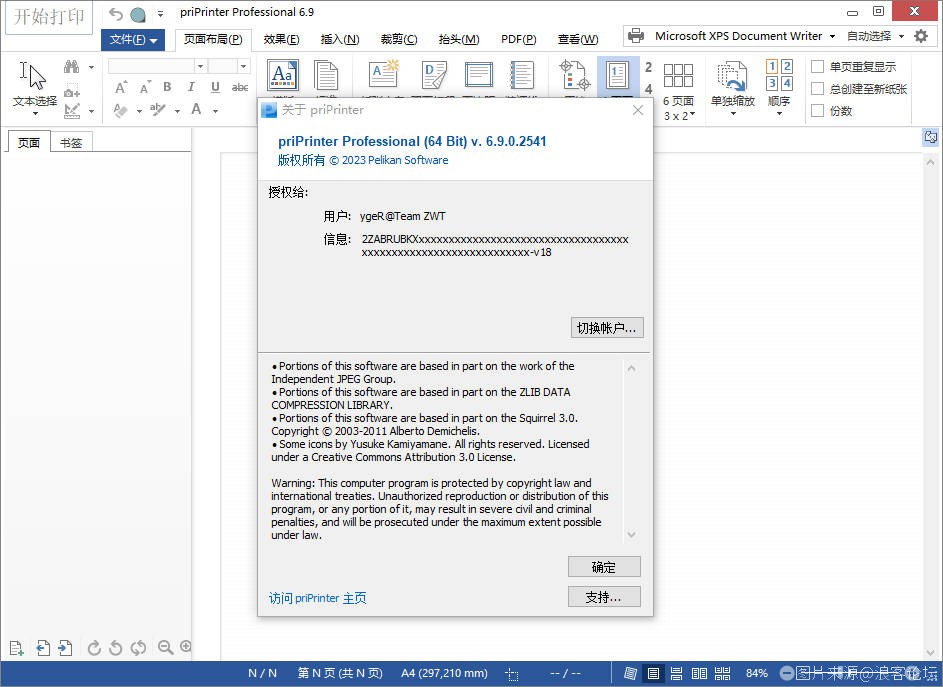Click the Aa theme icon in ribbon
943x687 pixels.
283,76
